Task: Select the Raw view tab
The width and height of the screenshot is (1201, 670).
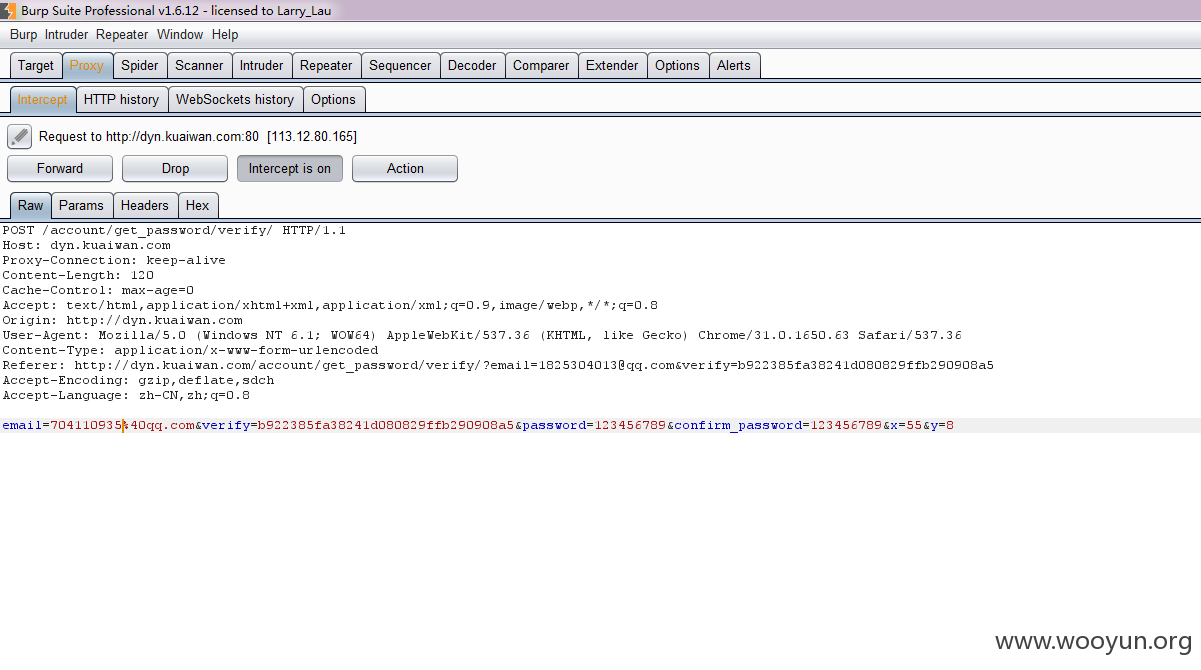Action: coord(31,206)
